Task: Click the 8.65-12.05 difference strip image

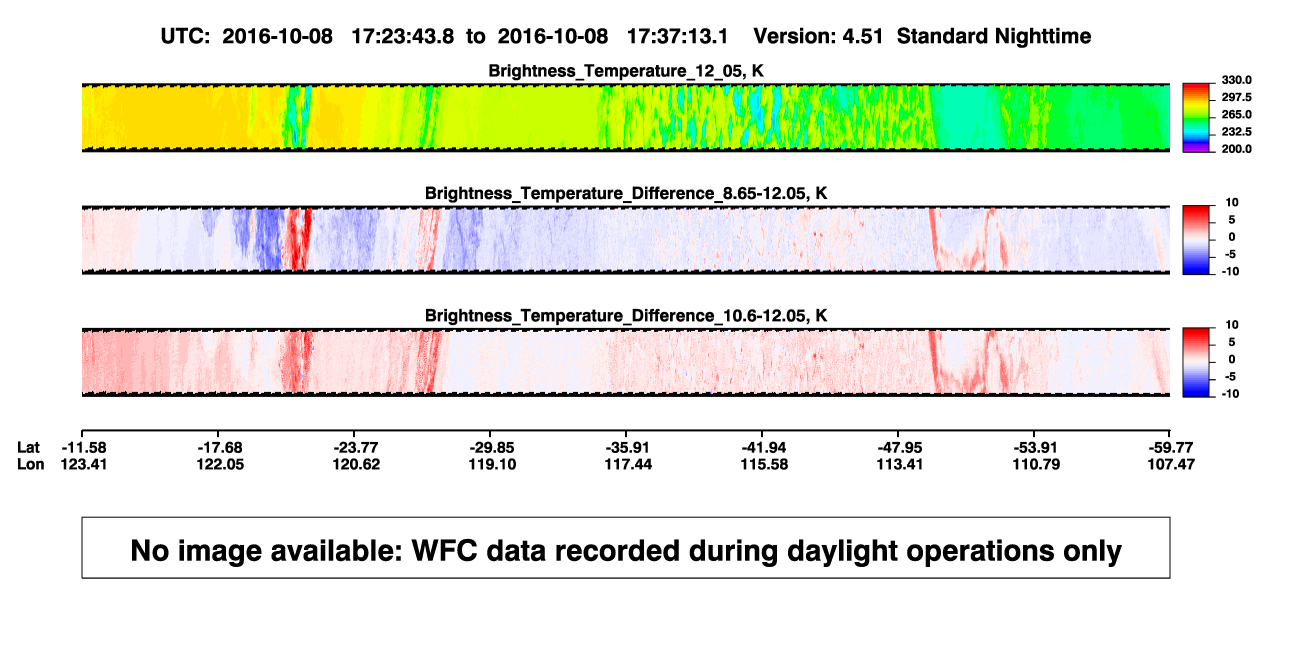Action: click(625, 239)
